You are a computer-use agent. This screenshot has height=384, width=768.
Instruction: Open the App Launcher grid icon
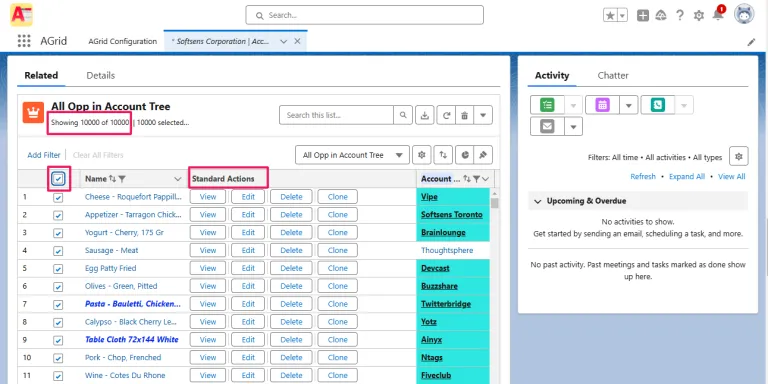tap(24, 41)
